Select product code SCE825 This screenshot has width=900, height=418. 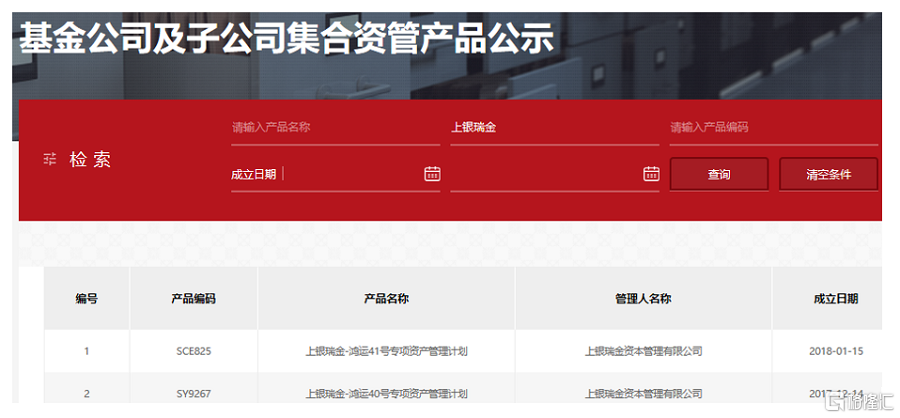(x=193, y=351)
